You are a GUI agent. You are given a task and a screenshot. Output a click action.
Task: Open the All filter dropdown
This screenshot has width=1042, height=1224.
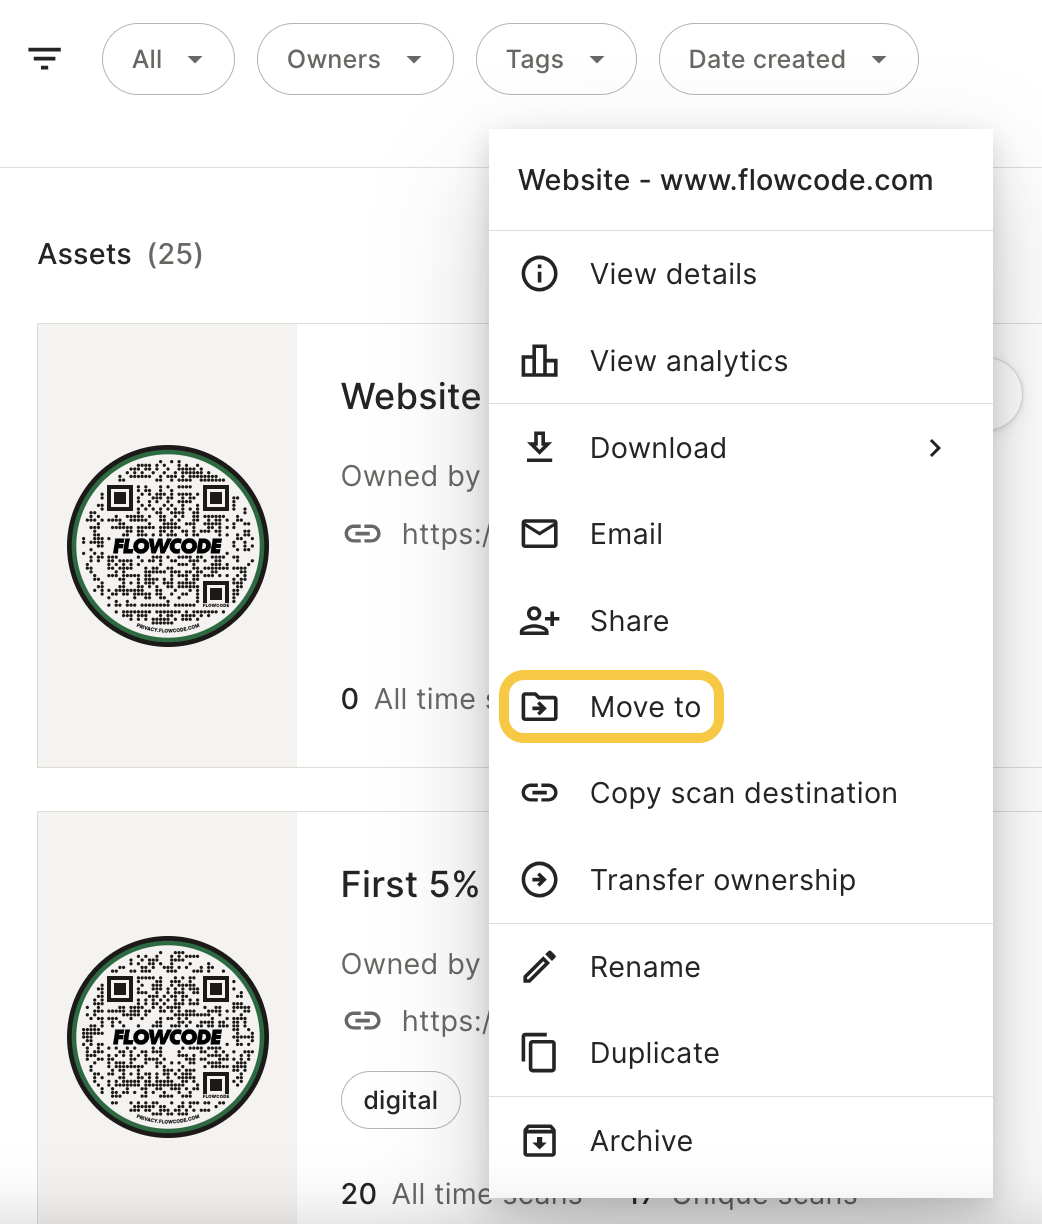168,60
